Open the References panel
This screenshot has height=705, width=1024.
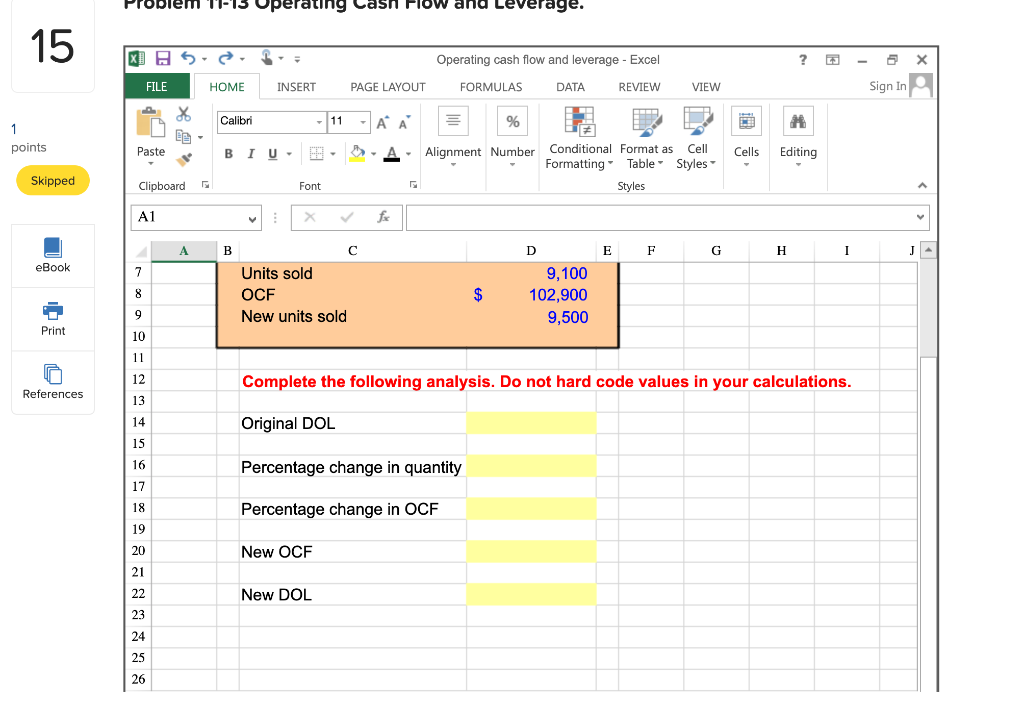point(52,383)
